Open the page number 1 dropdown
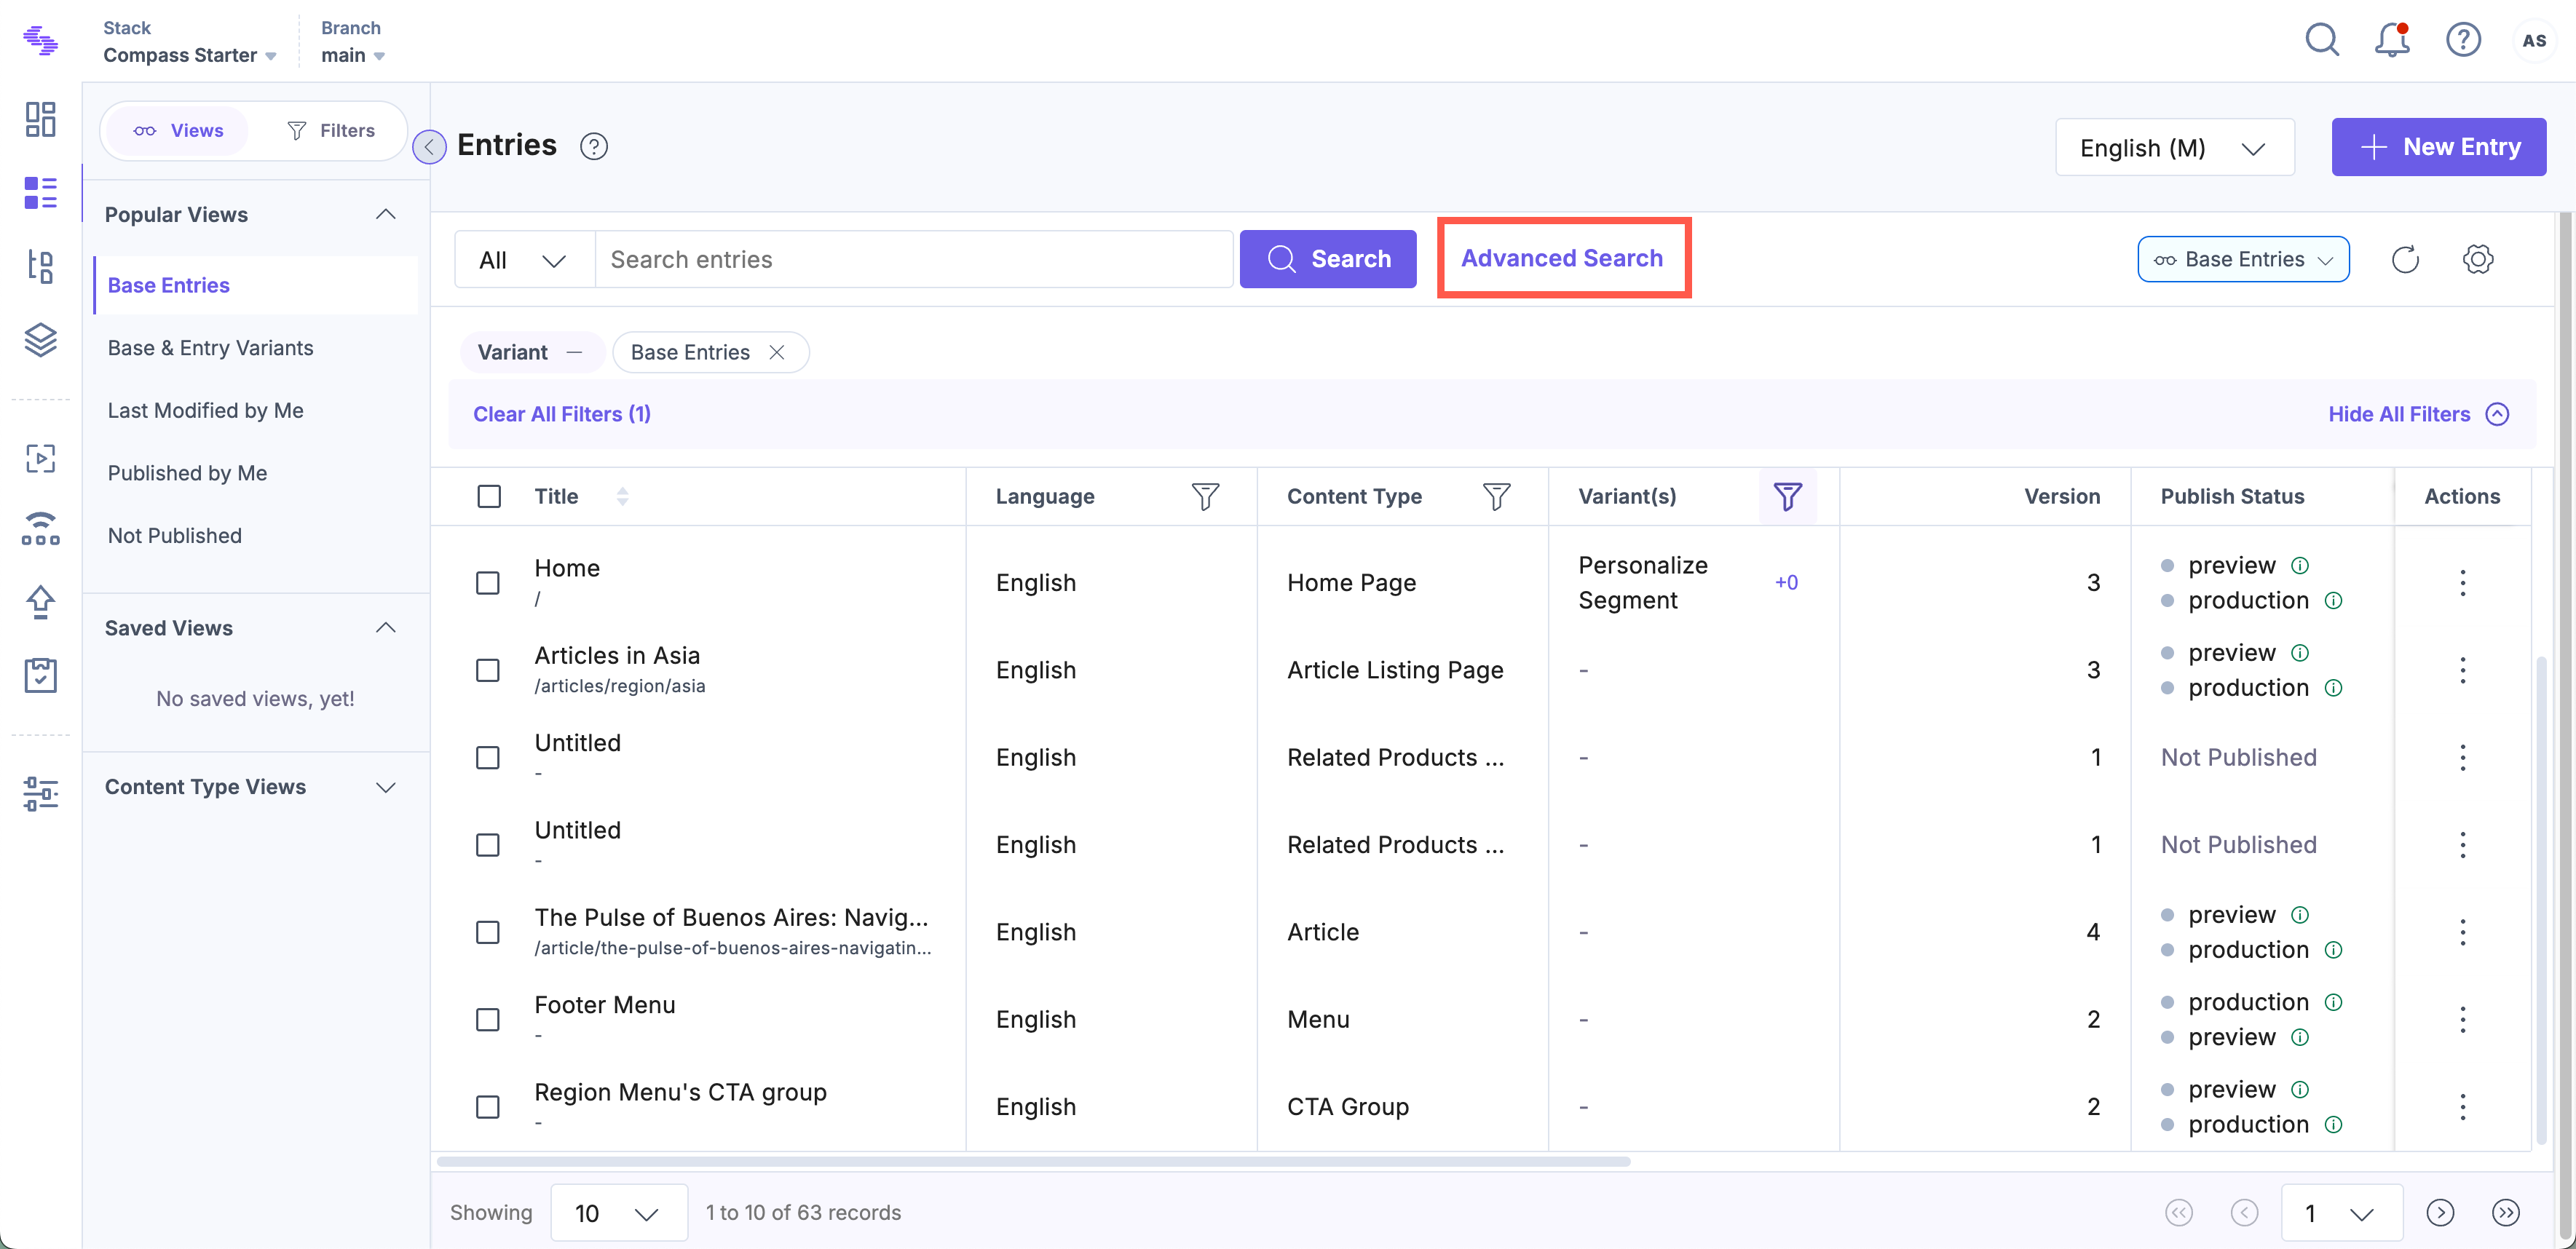2576x1249 pixels. (2341, 1213)
